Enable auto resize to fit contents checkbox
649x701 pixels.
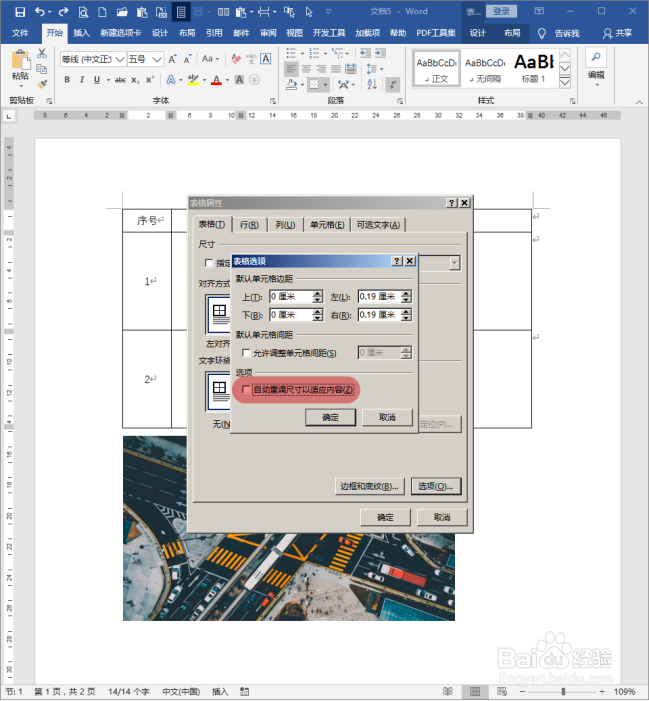pyautogui.click(x=246, y=389)
